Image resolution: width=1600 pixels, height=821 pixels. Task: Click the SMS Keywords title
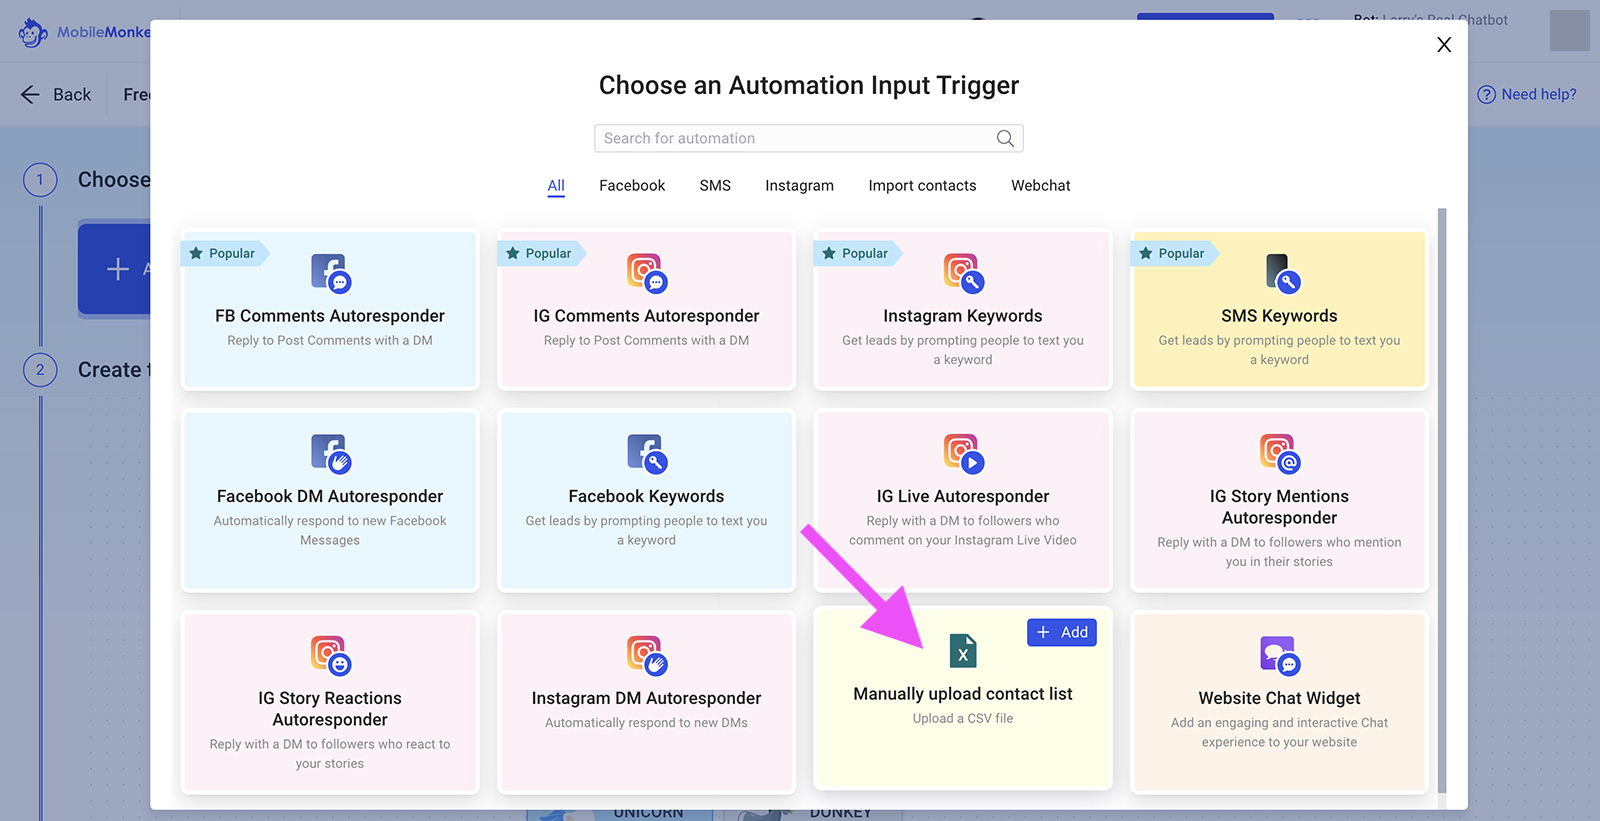pos(1279,316)
